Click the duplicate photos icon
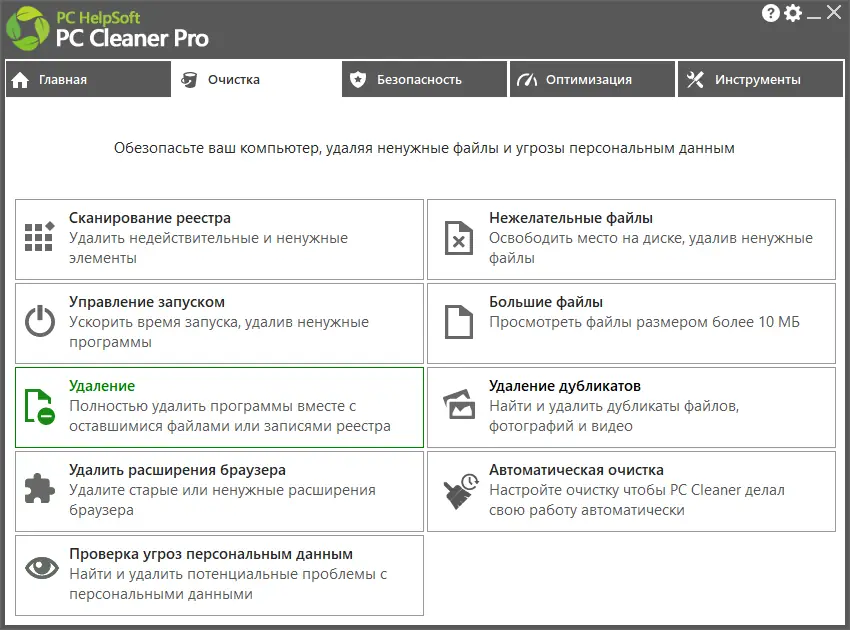850x630 pixels. pos(458,406)
